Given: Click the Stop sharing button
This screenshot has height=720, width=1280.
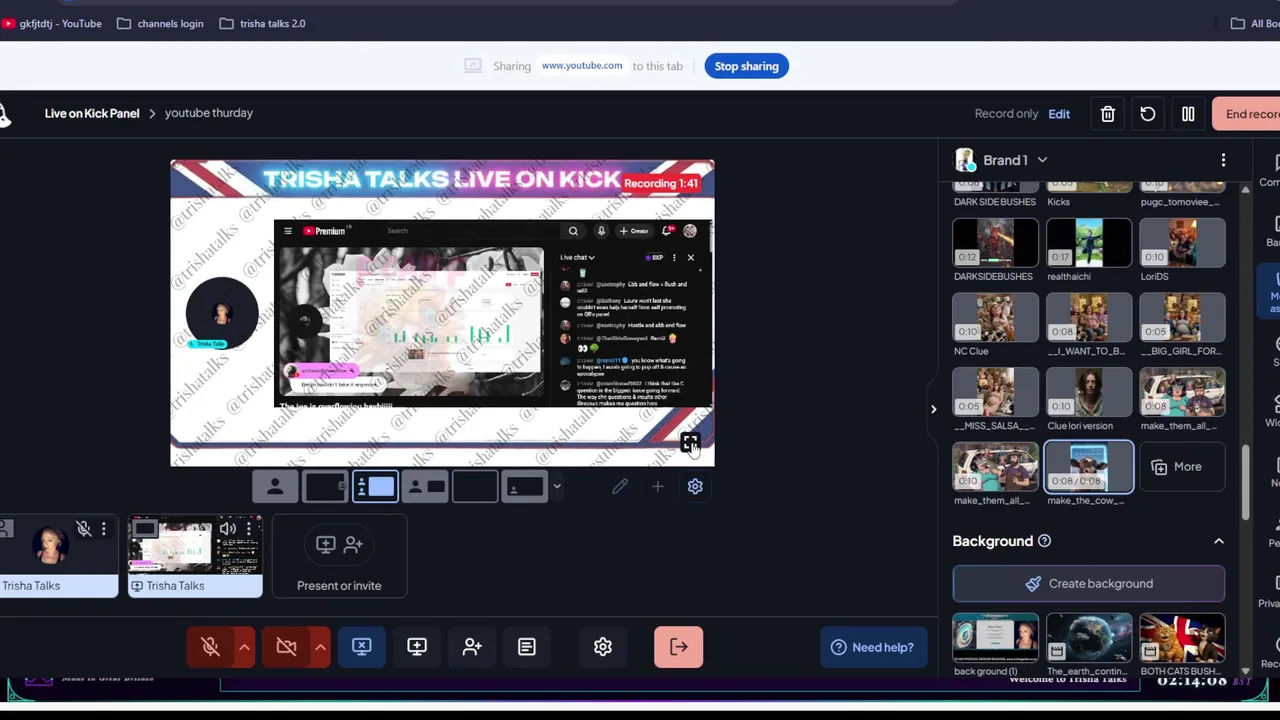Looking at the screenshot, I should pos(746,66).
